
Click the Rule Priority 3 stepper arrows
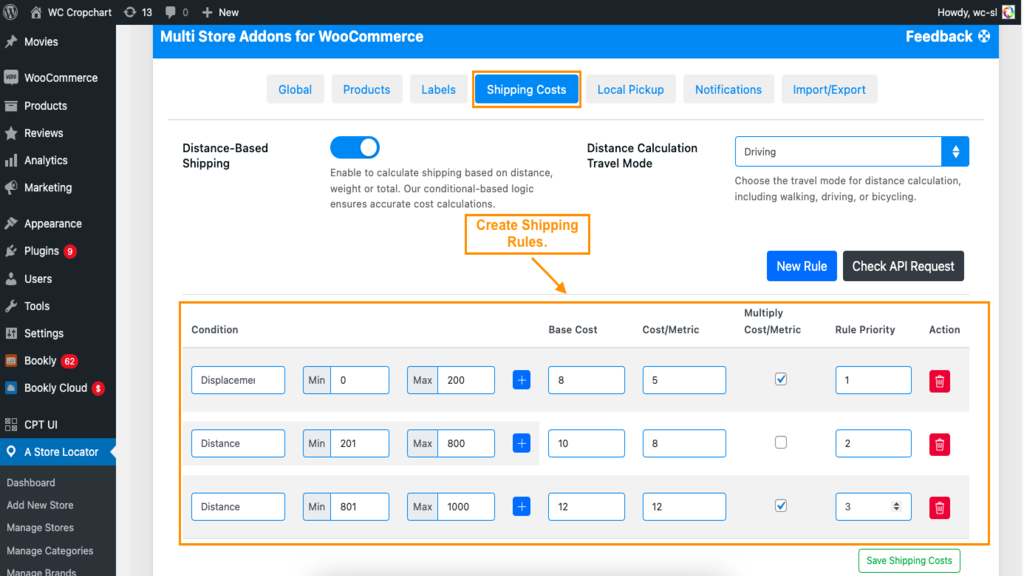tap(897, 507)
